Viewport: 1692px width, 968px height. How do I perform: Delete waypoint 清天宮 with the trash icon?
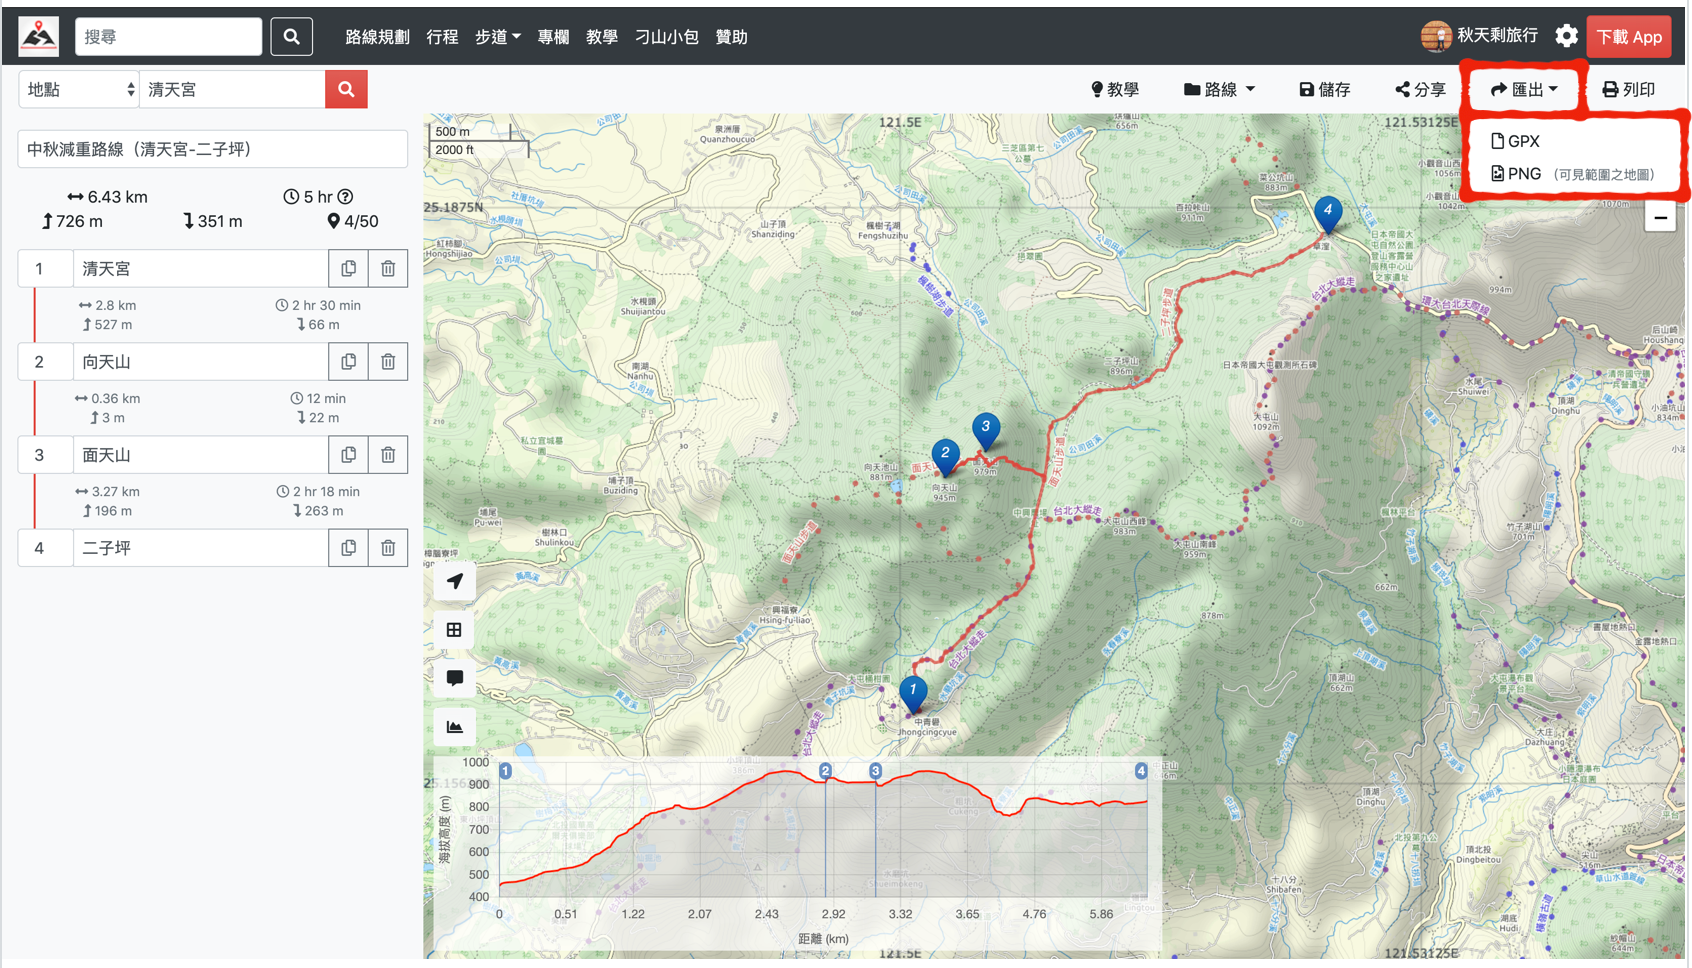click(x=388, y=268)
